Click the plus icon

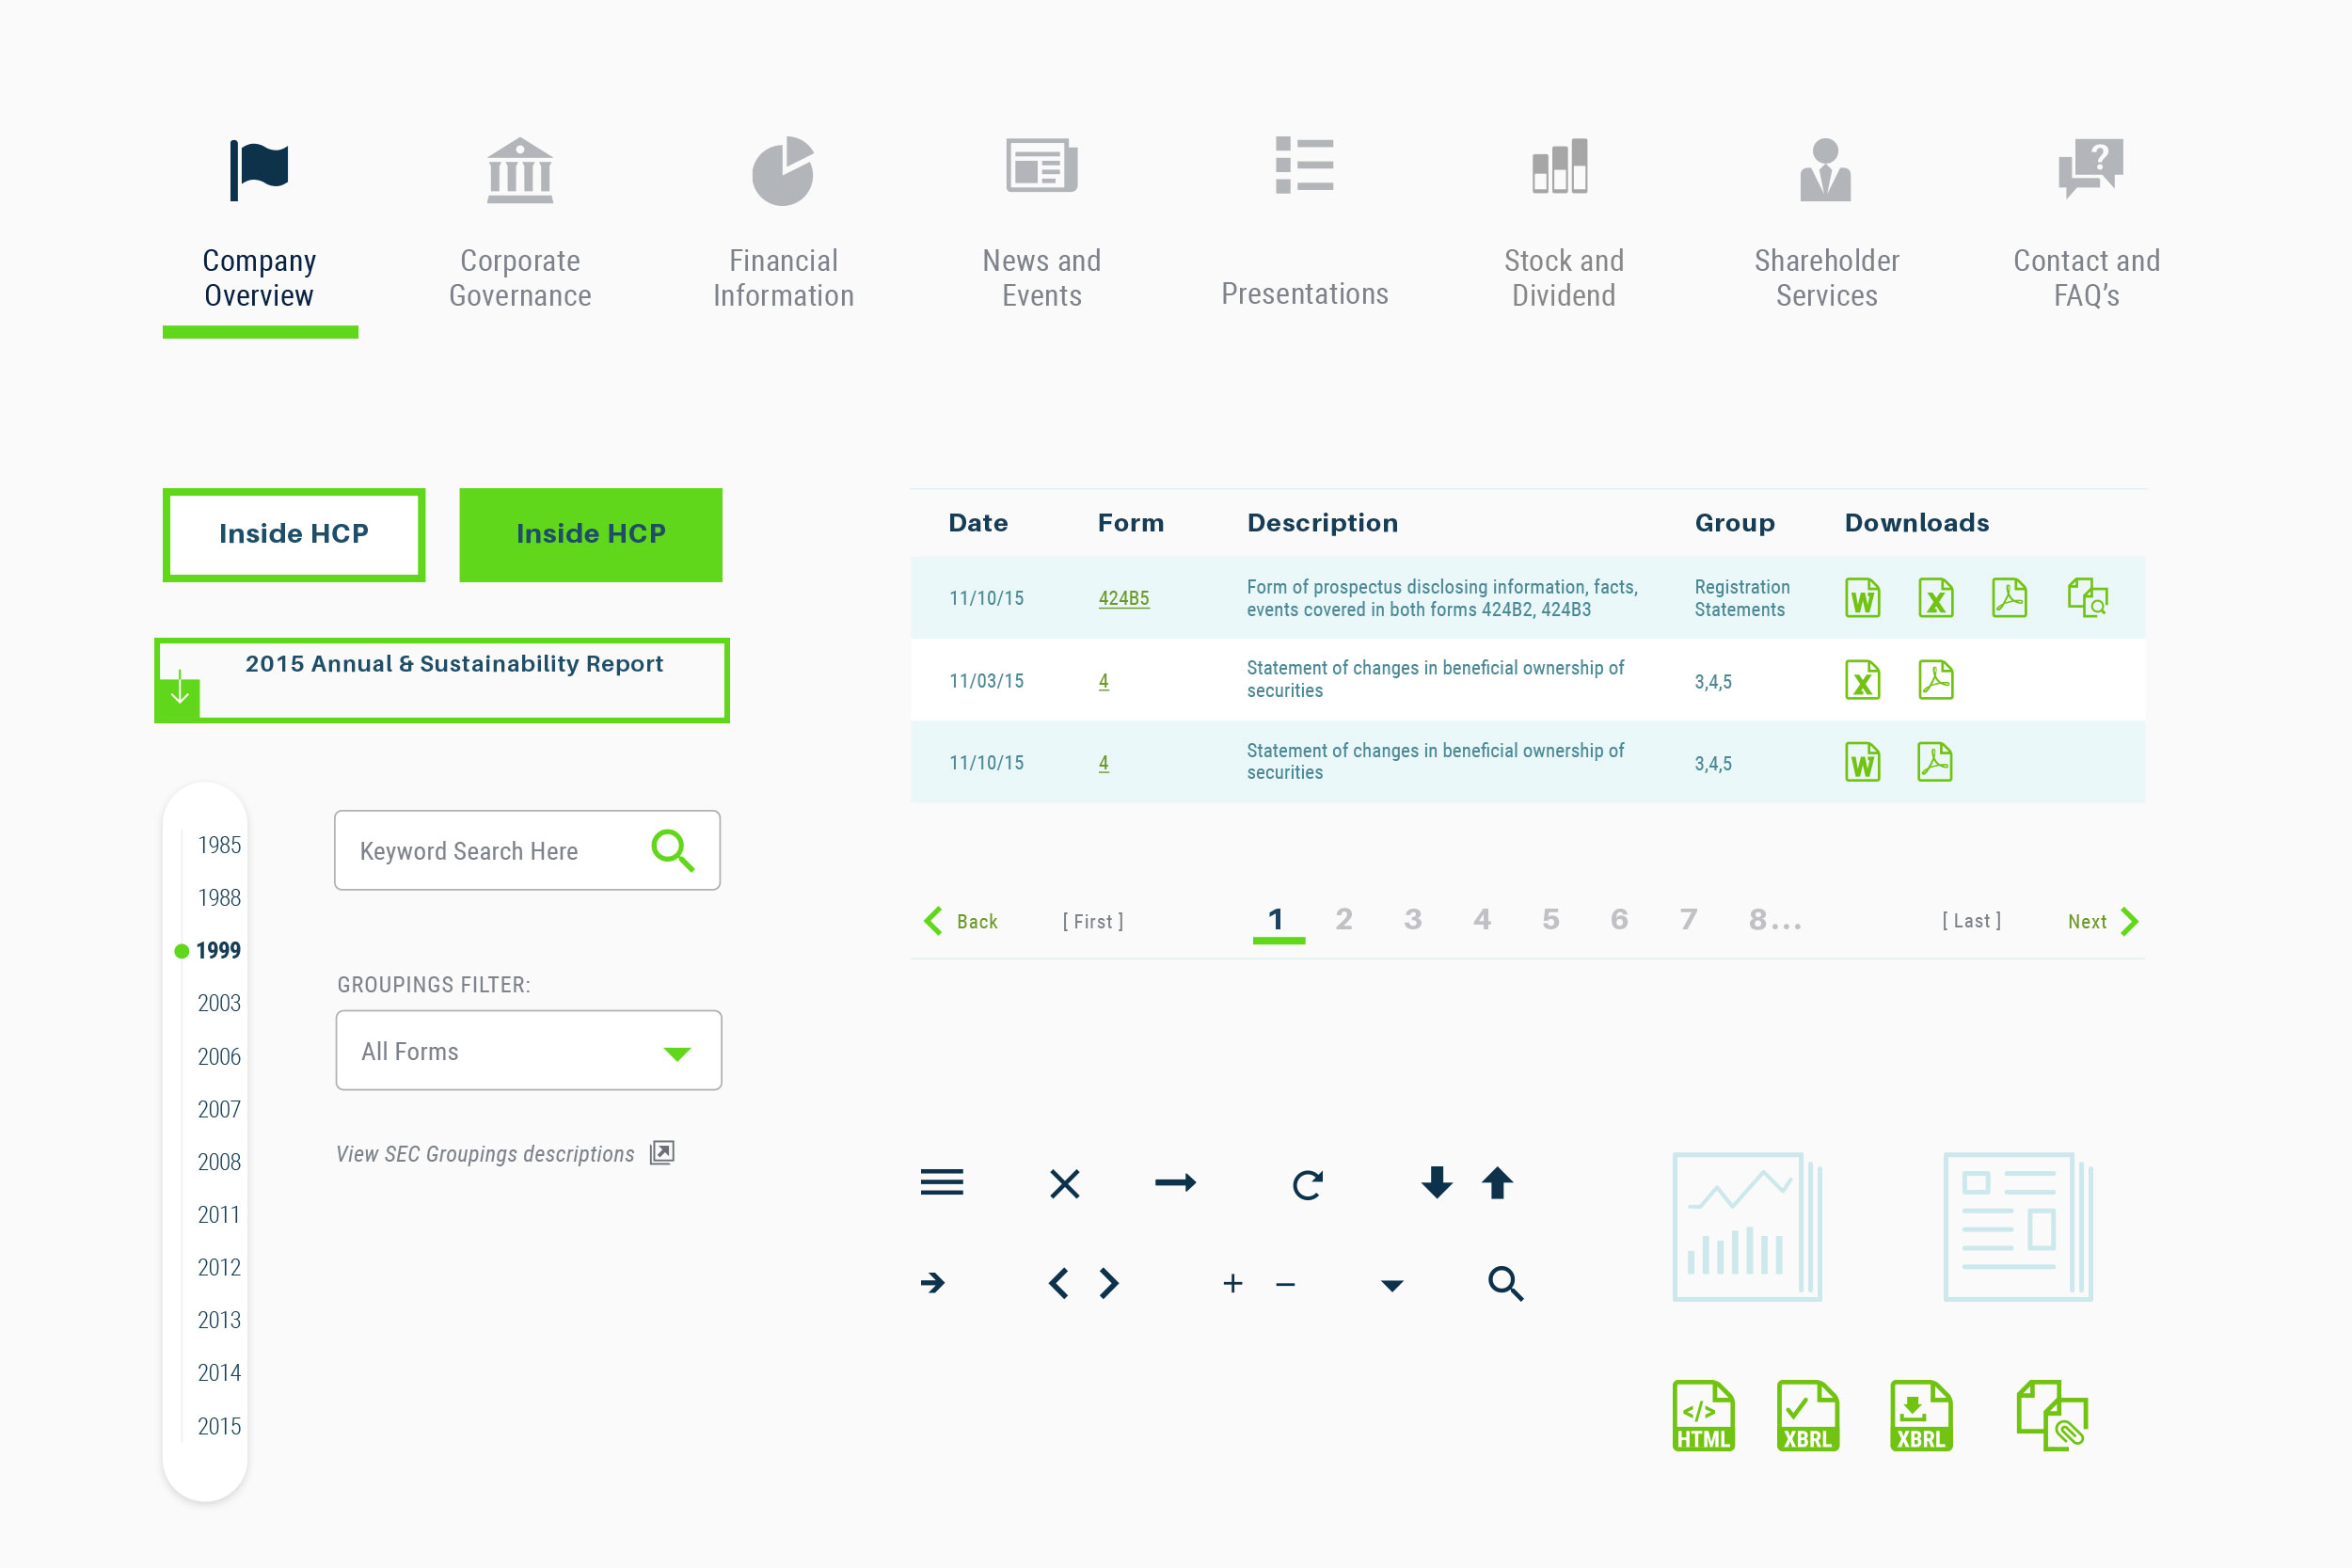click(x=1233, y=1283)
